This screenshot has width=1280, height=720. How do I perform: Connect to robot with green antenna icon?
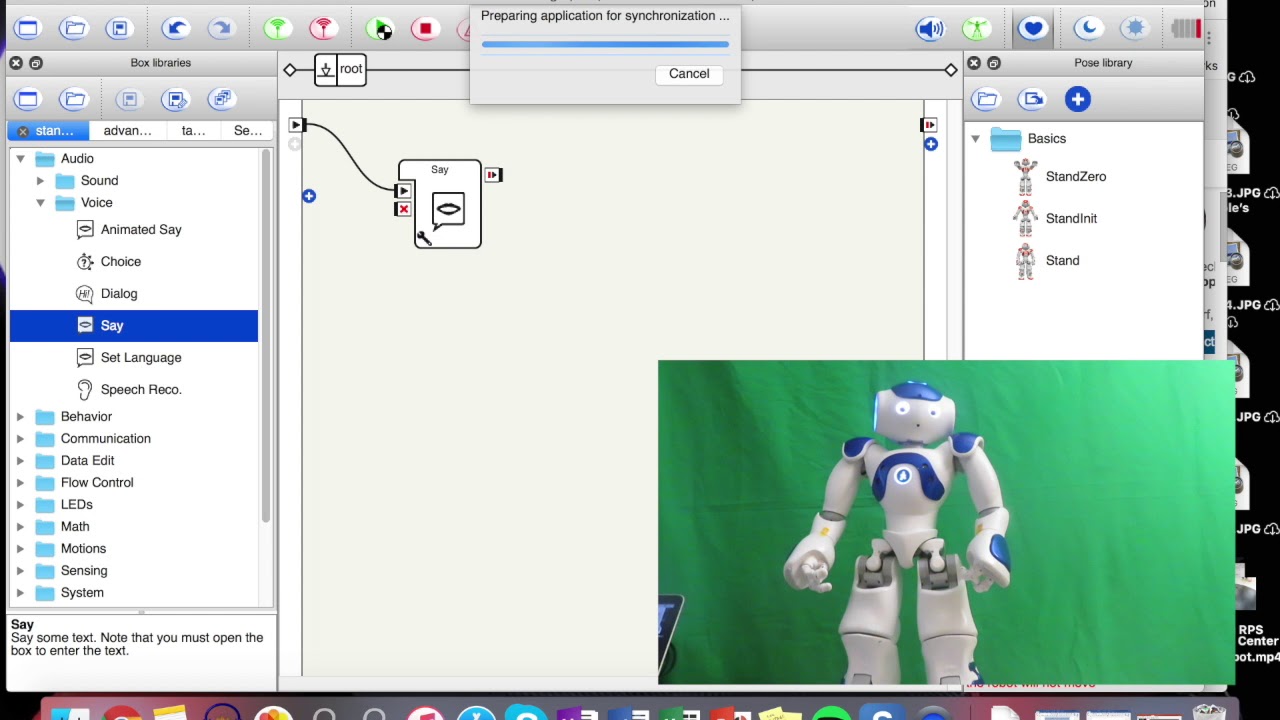[277, 28]
